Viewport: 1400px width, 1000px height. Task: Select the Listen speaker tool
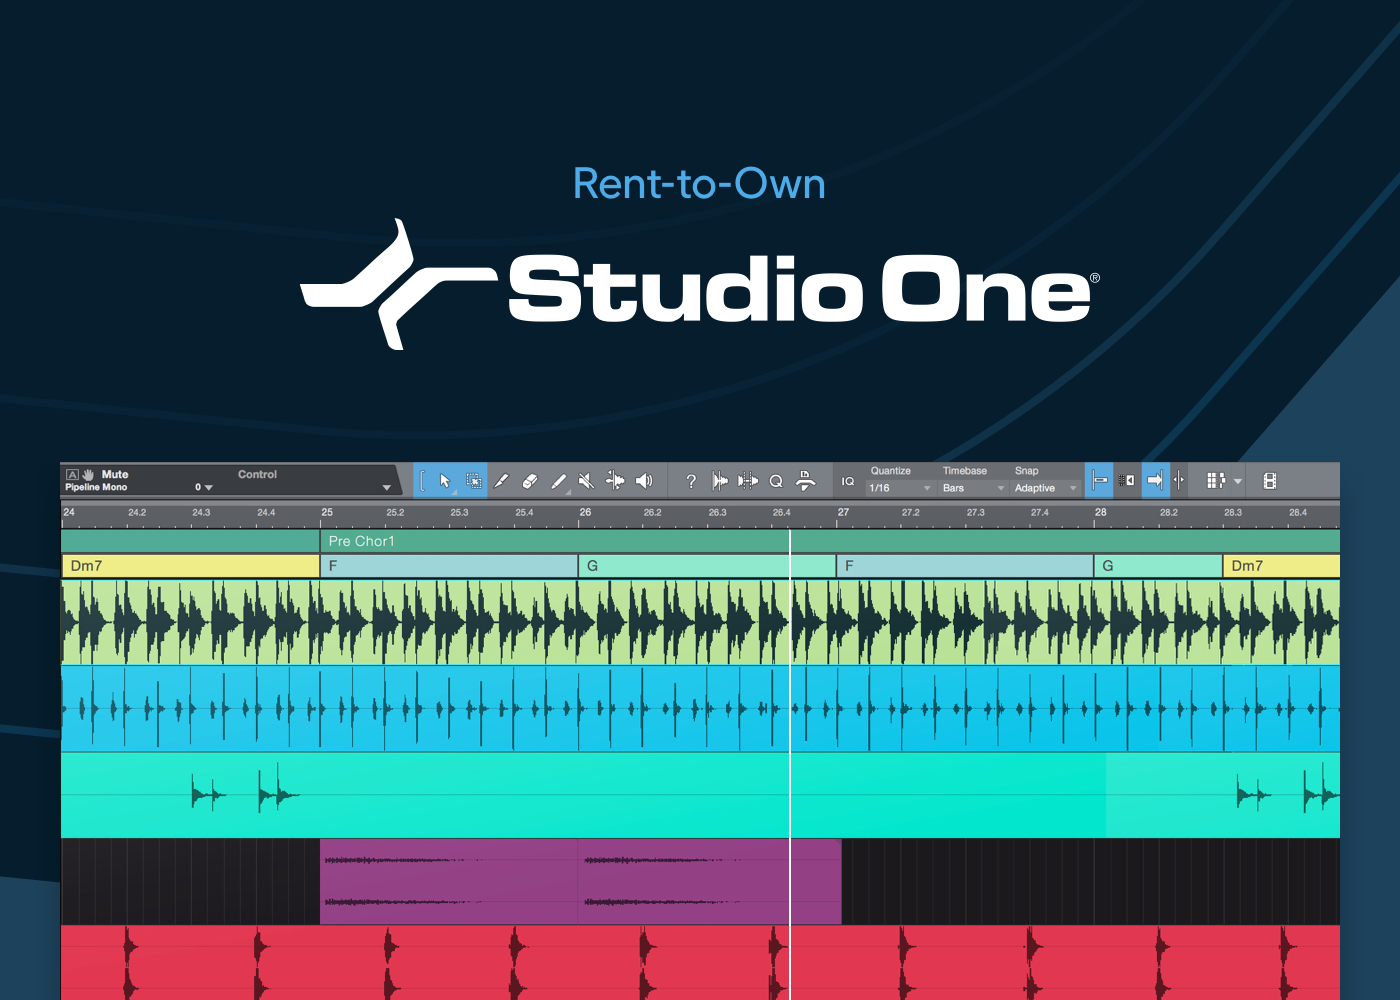click(x=644, y=481)
